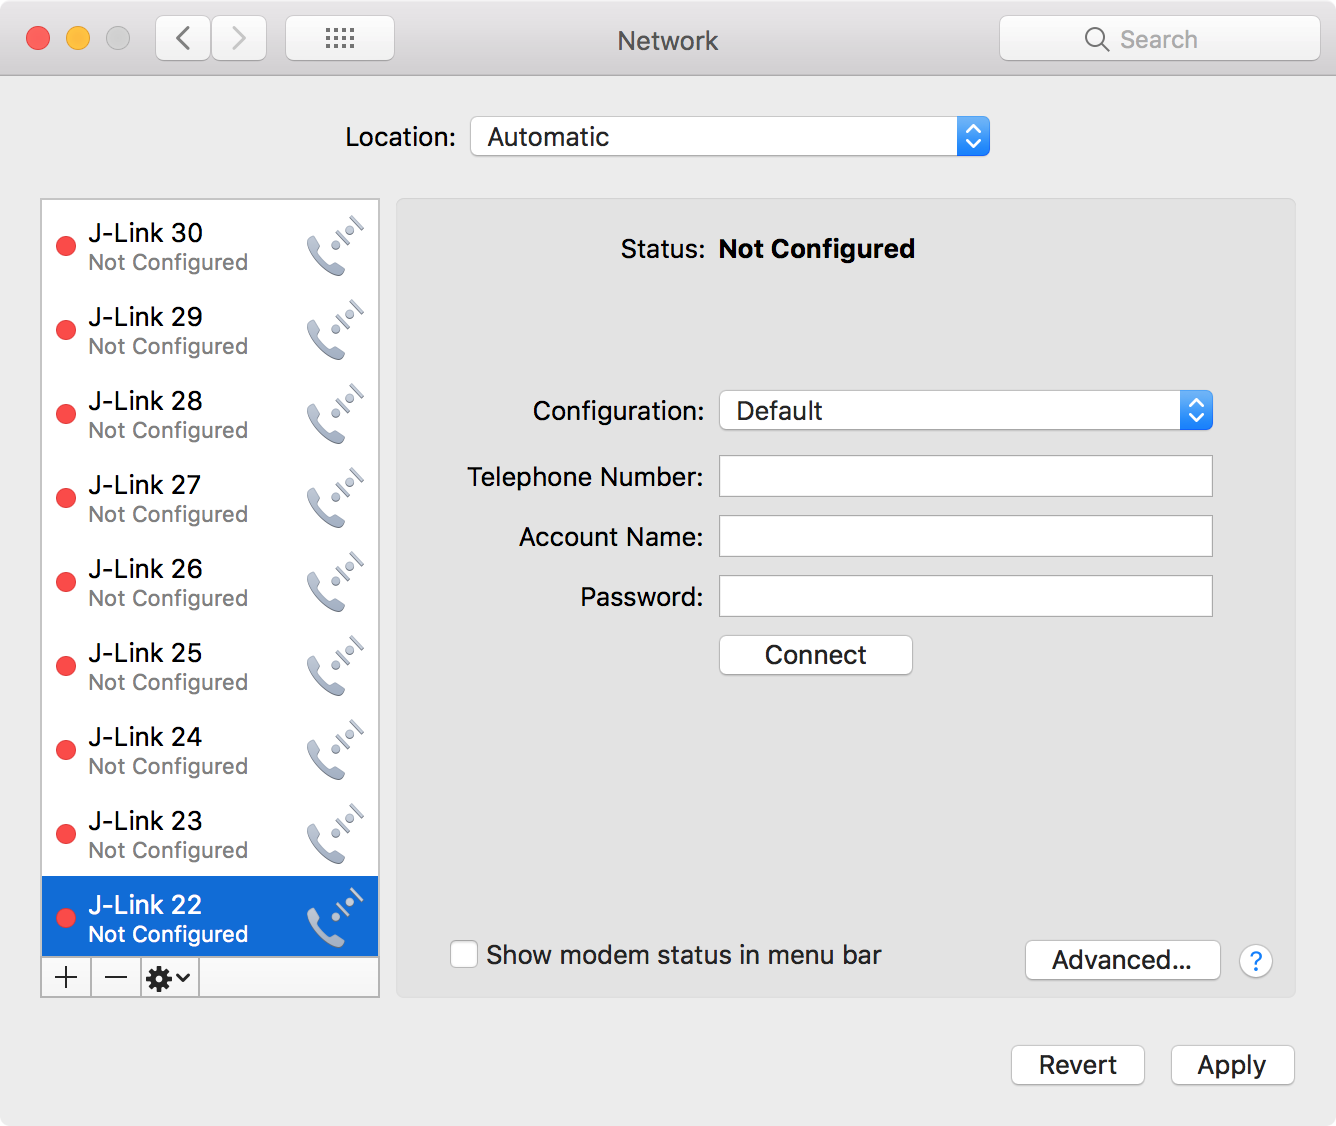This screenshot has height=1126, width=1336.
Task: Click the Revert button
Action: tap(1078, 1065)
